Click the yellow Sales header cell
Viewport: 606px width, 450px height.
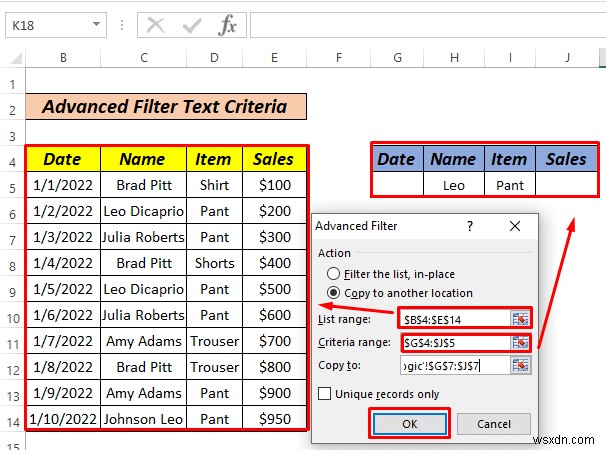tap(274, 159)
